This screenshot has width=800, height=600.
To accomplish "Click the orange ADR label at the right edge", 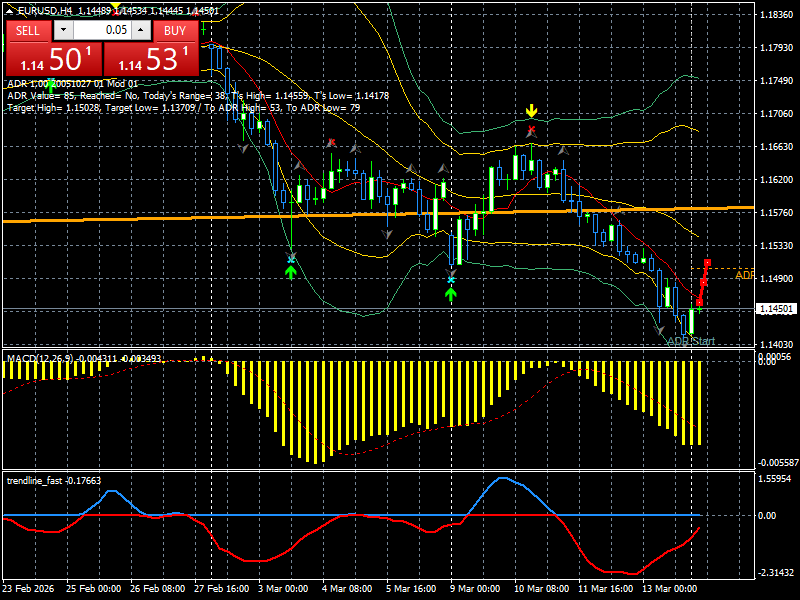I will click(744, 275).
